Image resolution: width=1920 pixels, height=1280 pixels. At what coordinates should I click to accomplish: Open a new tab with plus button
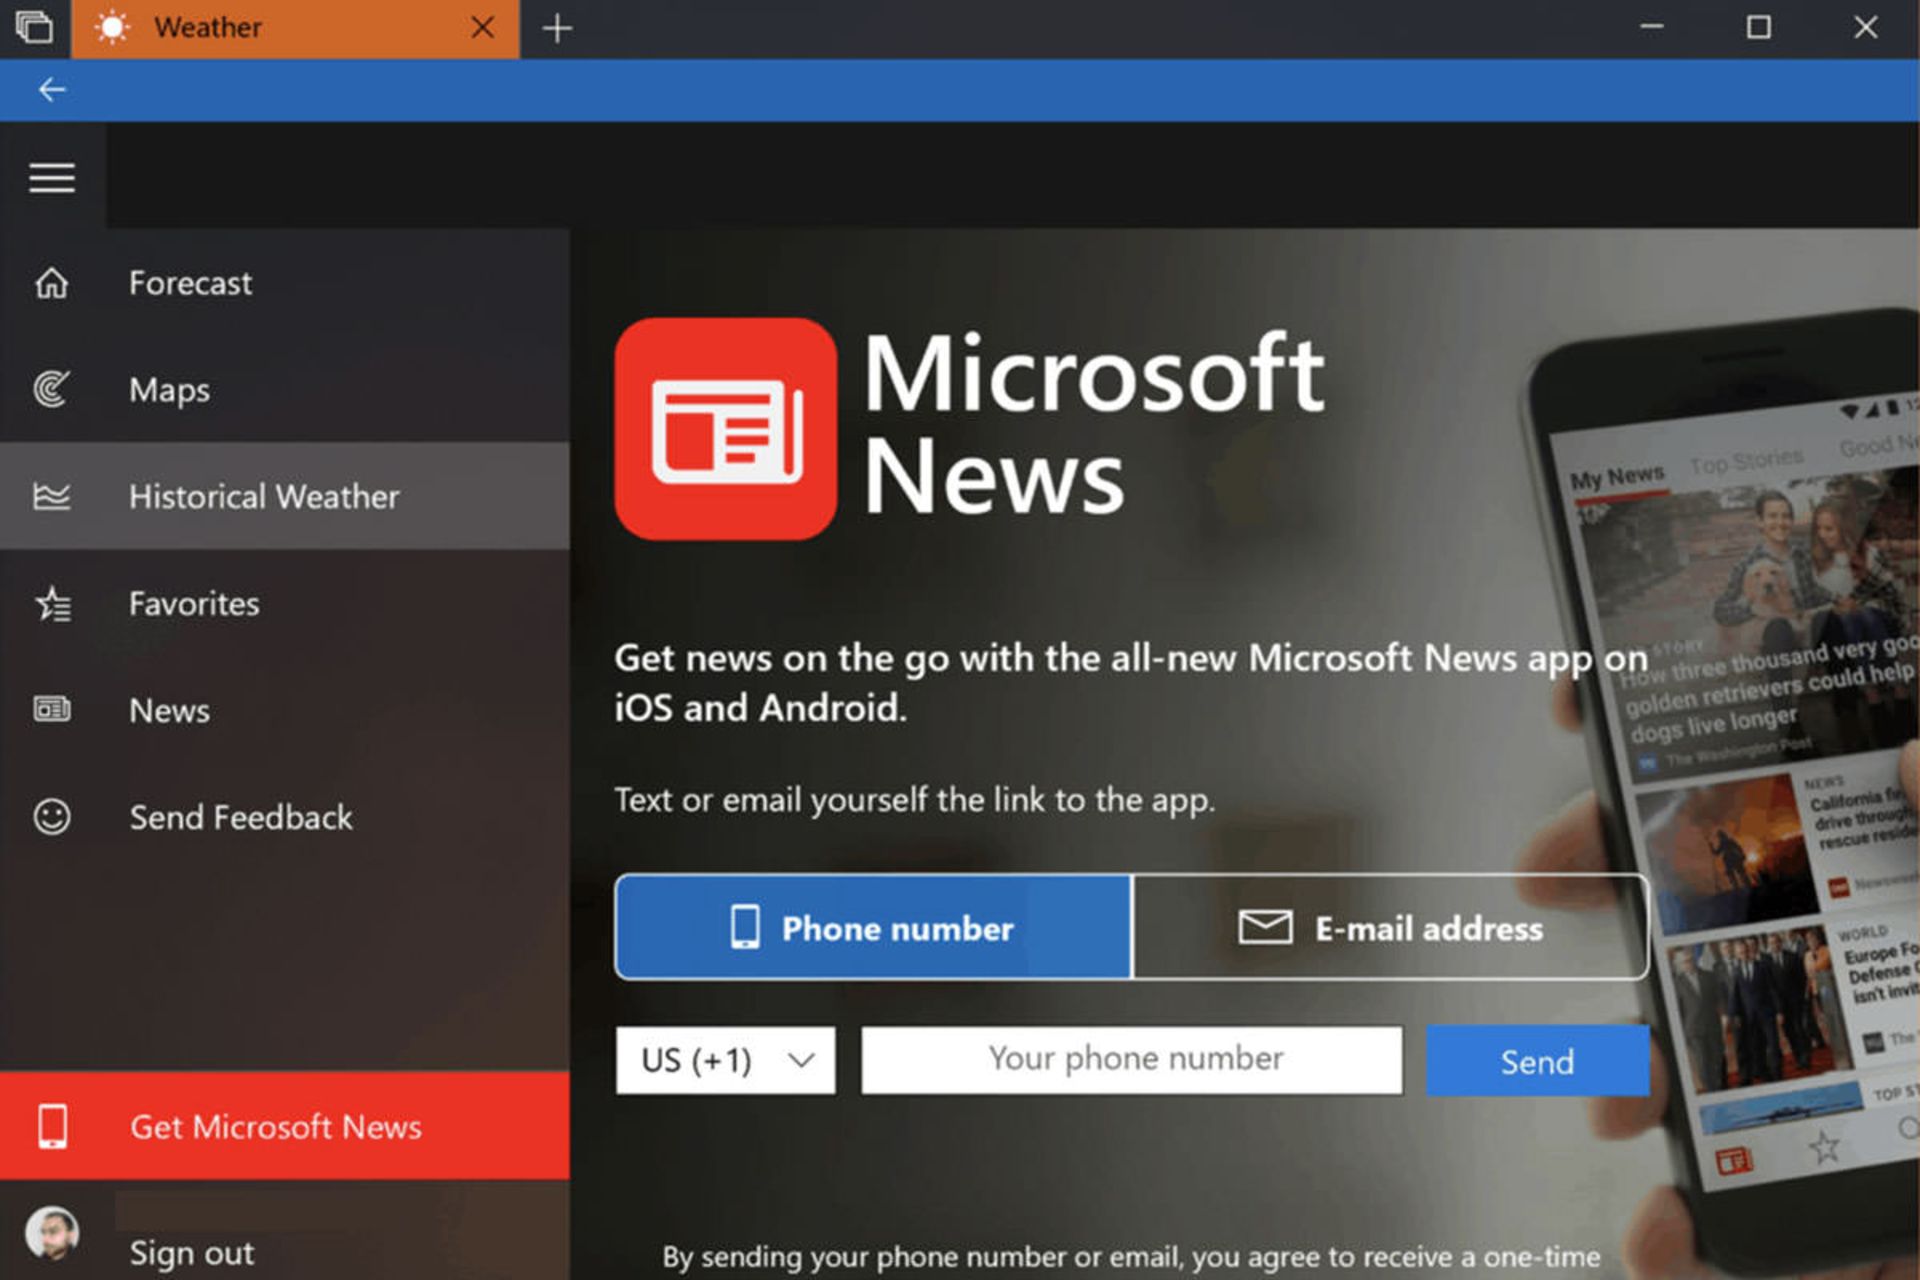click(557, 28)
